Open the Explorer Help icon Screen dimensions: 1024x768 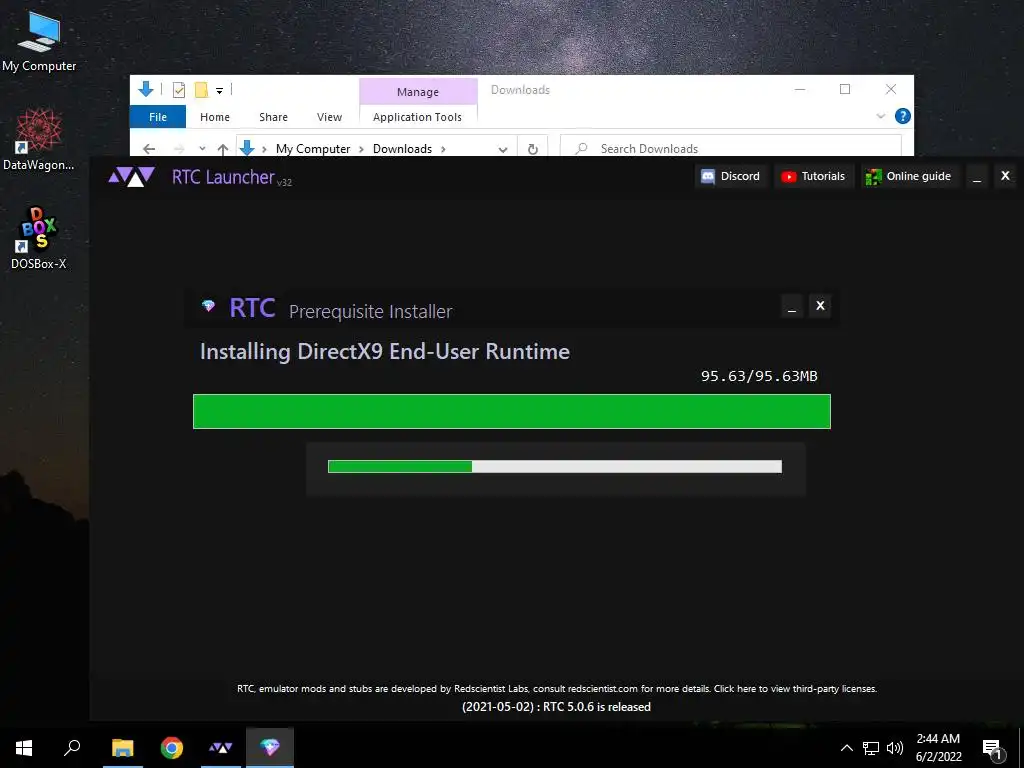pyautogui.click(x=903, y=116)
